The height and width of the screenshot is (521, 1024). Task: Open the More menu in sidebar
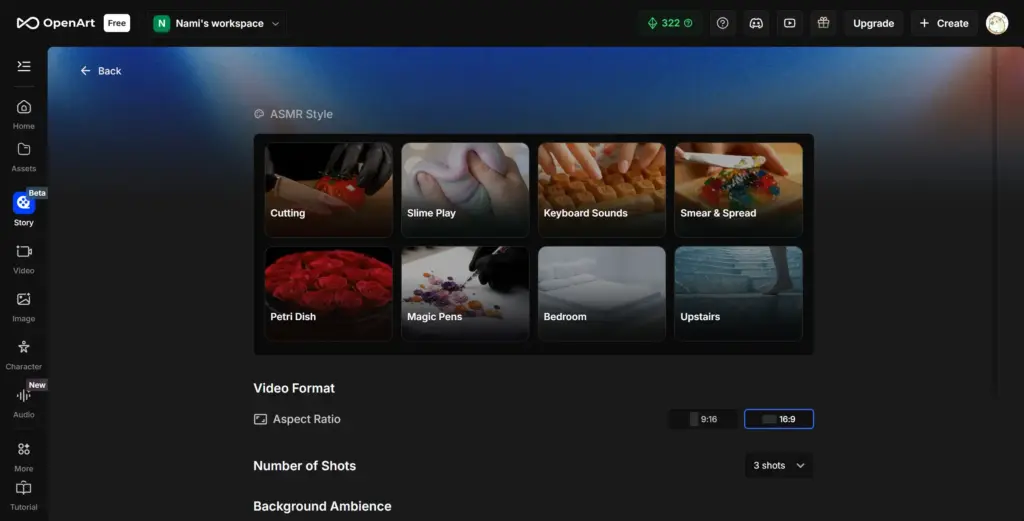(x=24, y=451)
